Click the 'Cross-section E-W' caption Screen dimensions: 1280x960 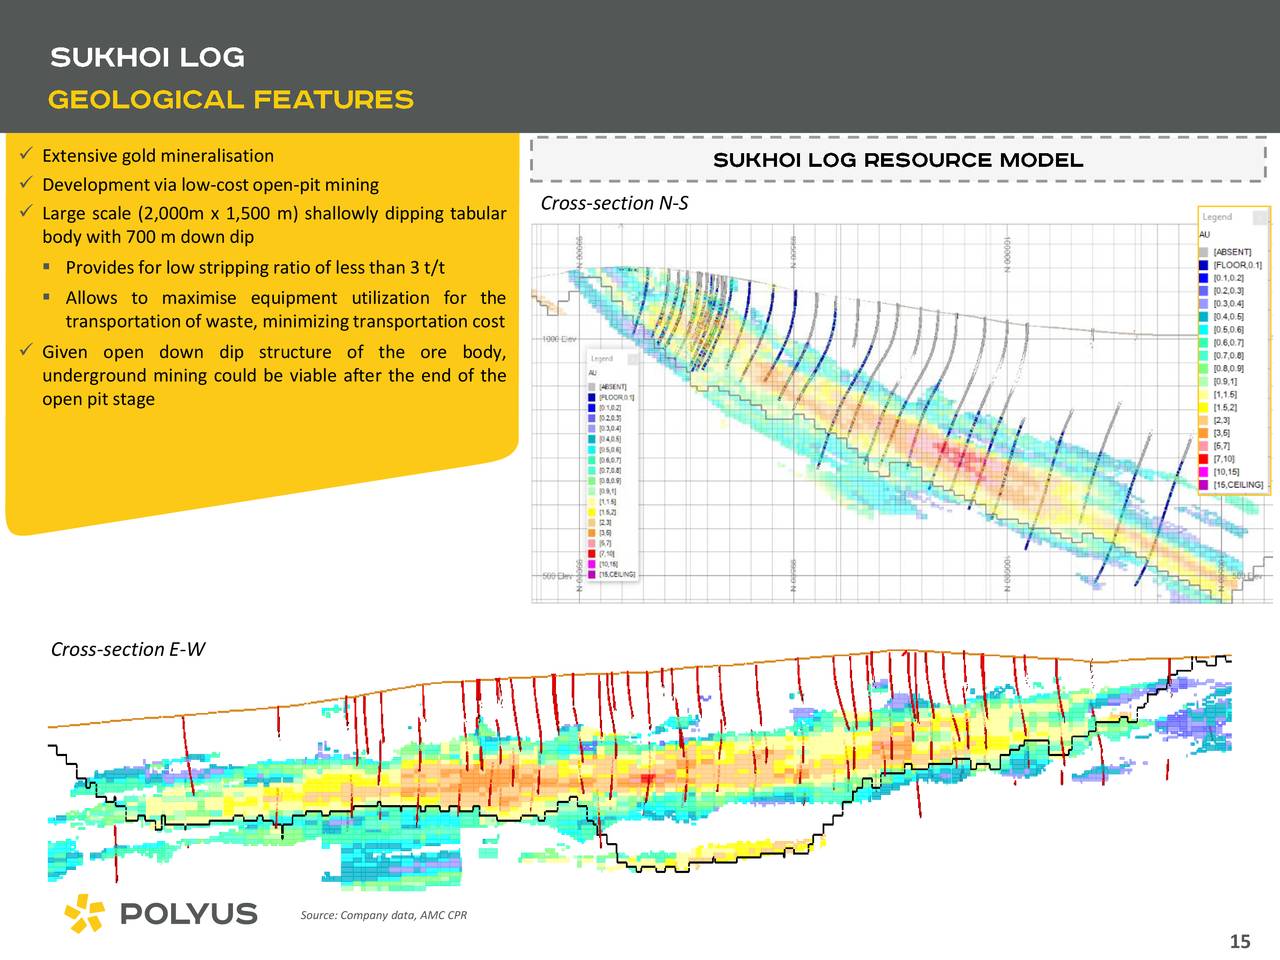pyautogui.click(x=128, y=650)
